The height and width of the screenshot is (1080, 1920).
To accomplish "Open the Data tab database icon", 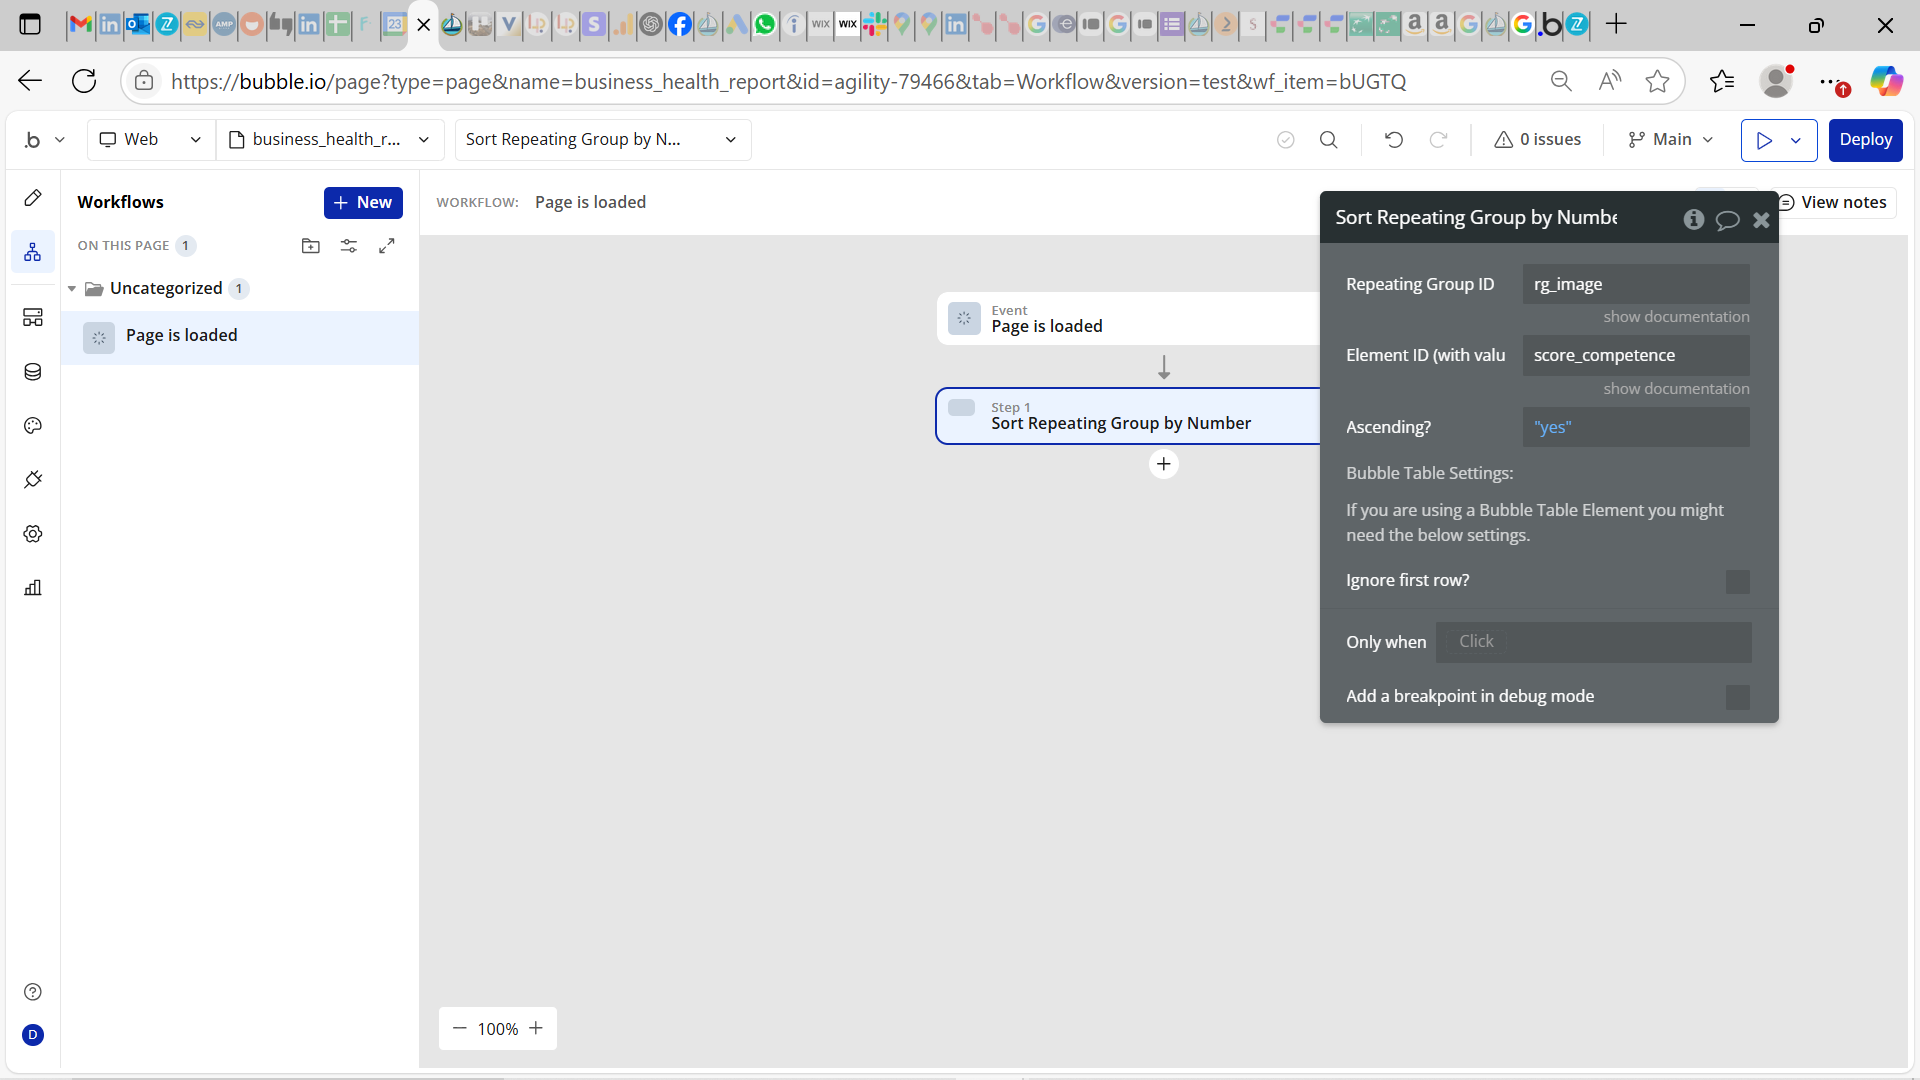I will pos(33,372).
